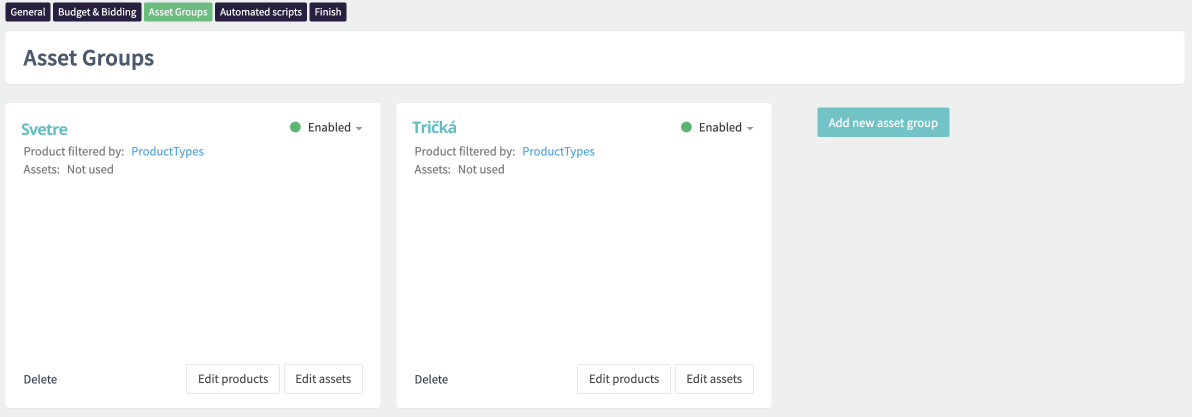The image size is (1192, 417).
Task: Click the ProductTypes link in Tričká
Action: pyautogui.click(x=558, y=152)
